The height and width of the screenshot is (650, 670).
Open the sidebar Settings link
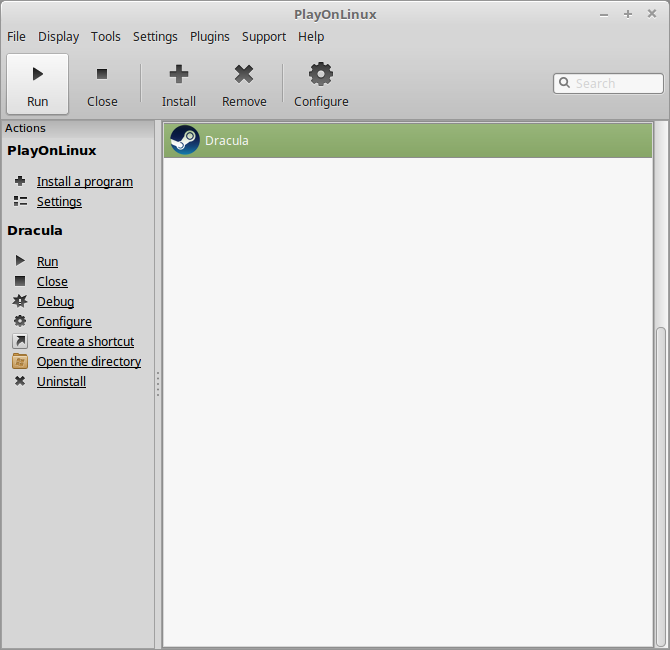[59, 202]
